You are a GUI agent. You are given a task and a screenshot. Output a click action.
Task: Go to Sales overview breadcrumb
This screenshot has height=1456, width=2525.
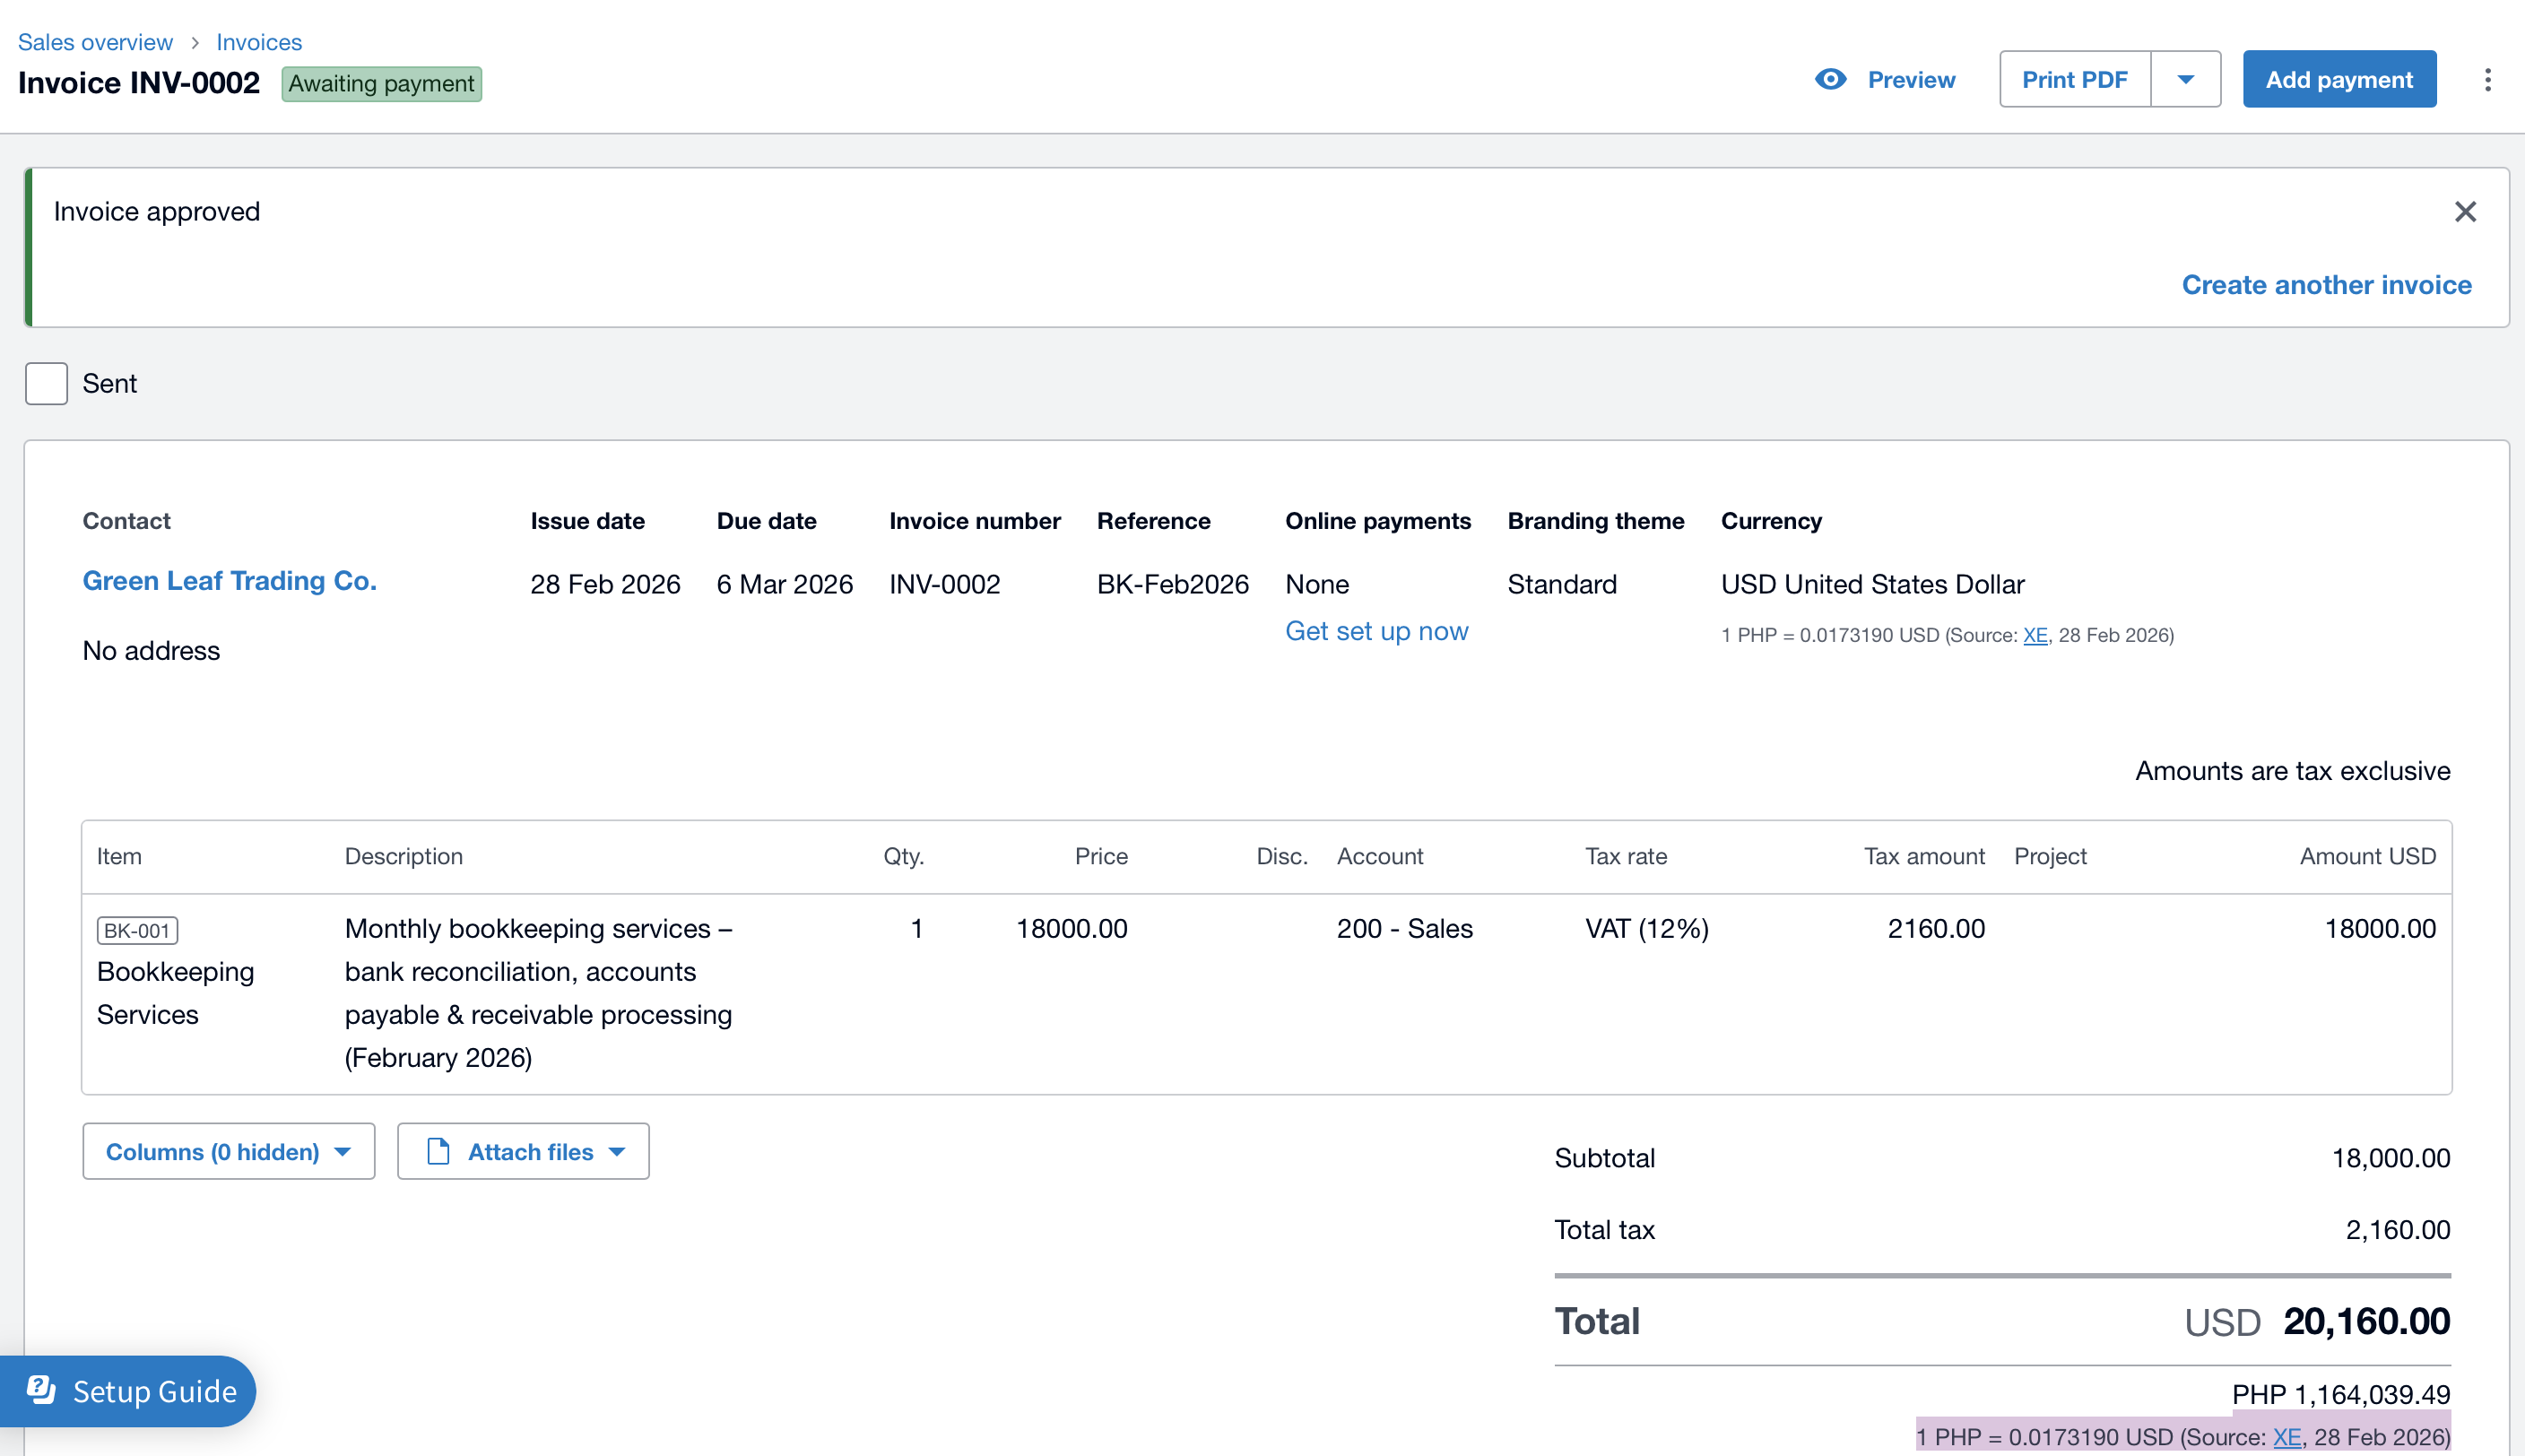95,43
